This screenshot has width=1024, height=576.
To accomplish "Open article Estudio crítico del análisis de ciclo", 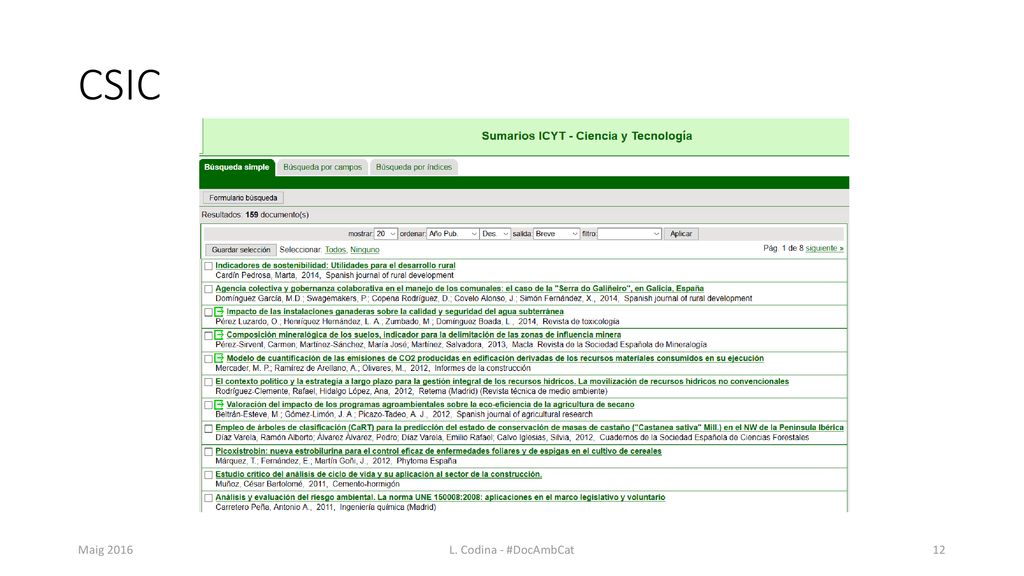I will tap(378, 475).
